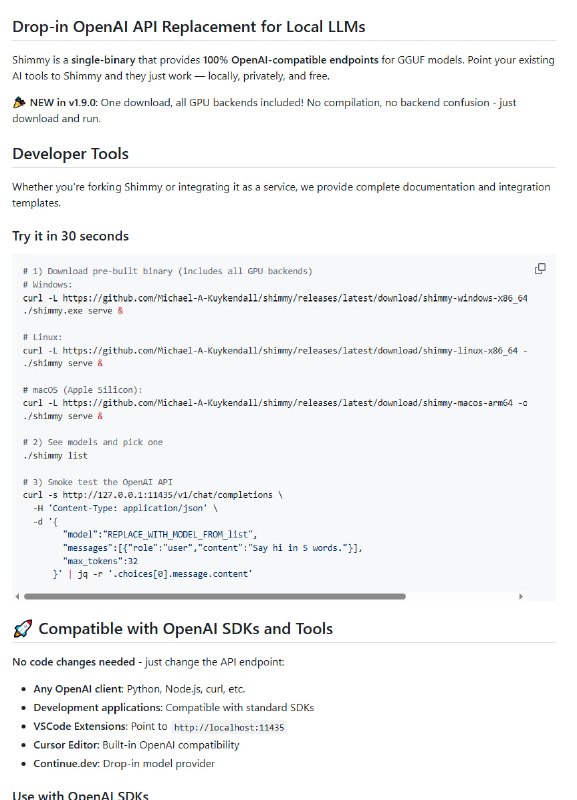Click the Linux shimmy download URL
Viewport: 577px width, 800px height.
click(x=290, y=351)
